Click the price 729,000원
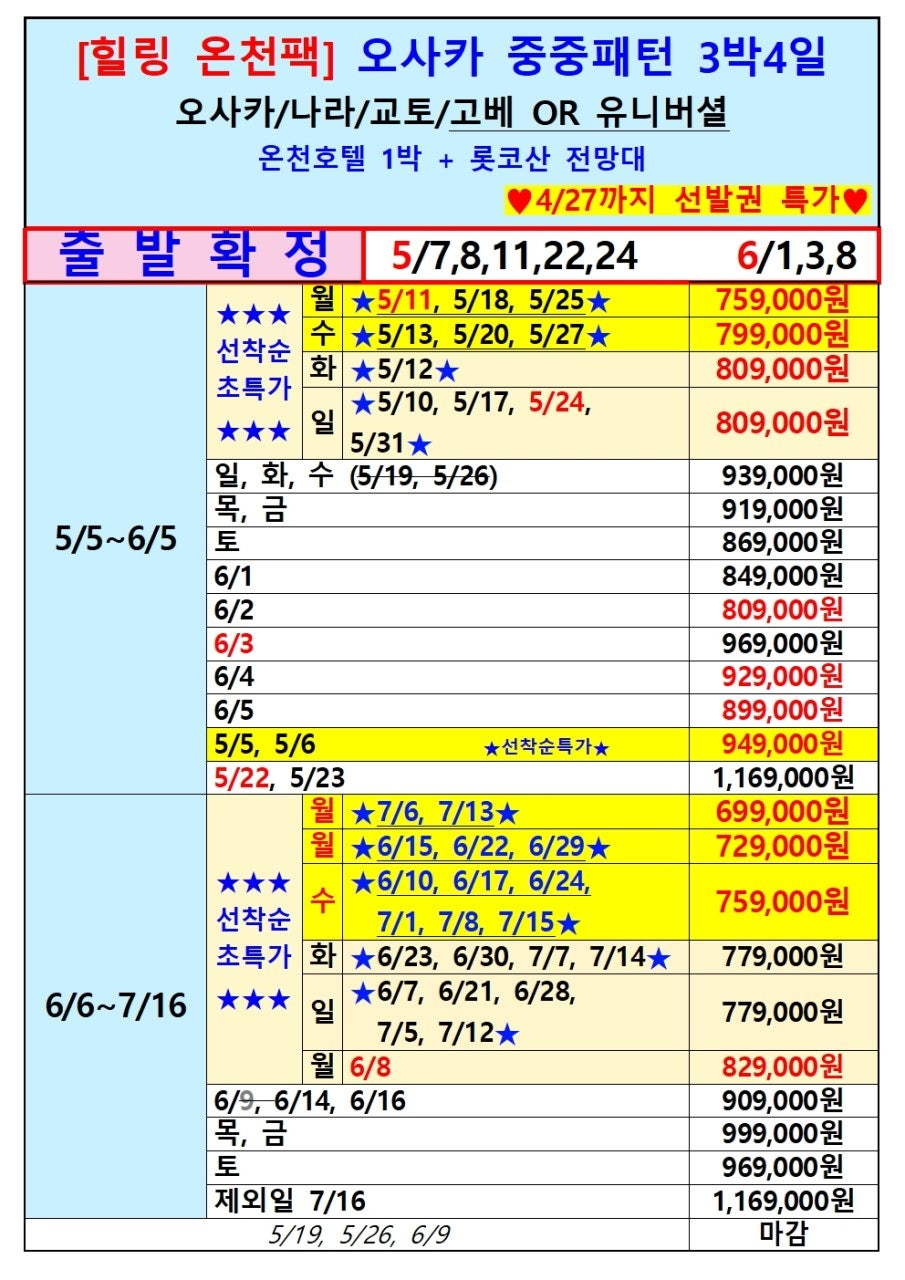This screenshot has height=1280, width=905. 783,847
